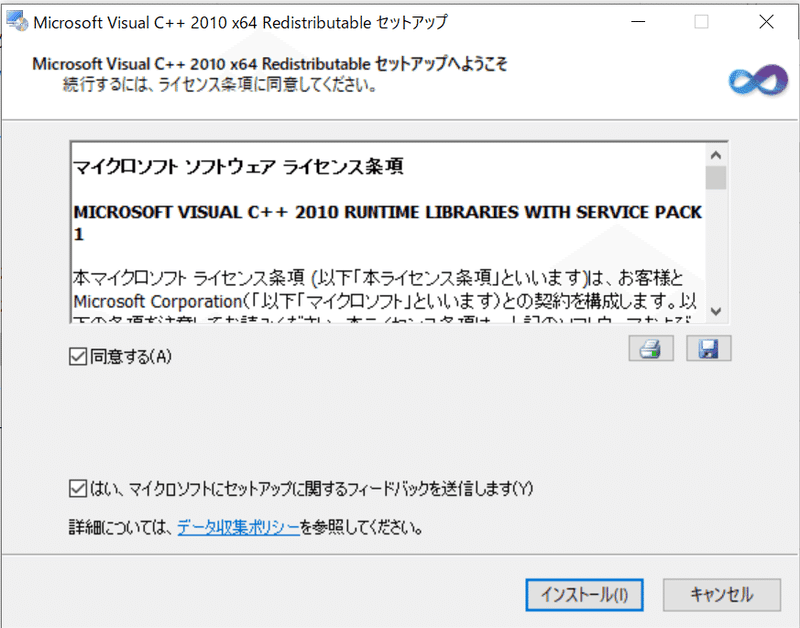The height and width of the screenshot is (628, 800).
Task: Click the license text scroll down arrow
Action: click(x=716, y=311)
